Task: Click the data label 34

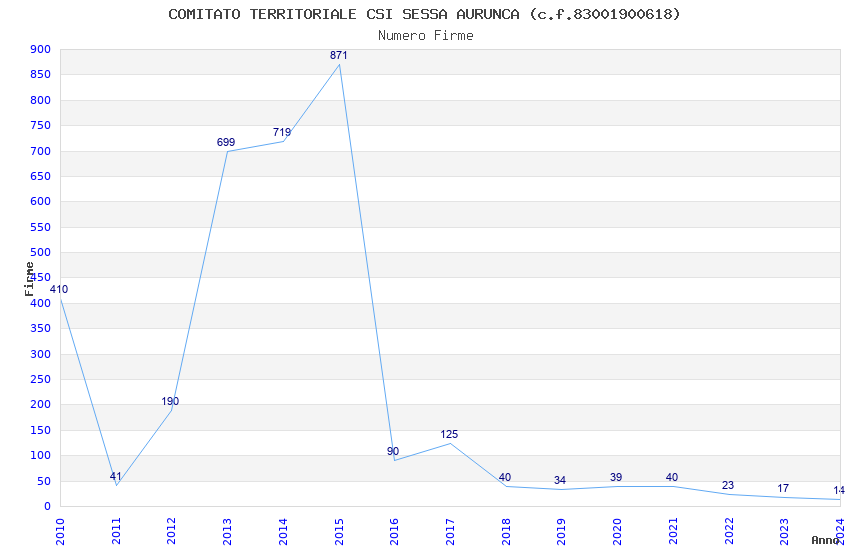Action: tap(560, 481)
